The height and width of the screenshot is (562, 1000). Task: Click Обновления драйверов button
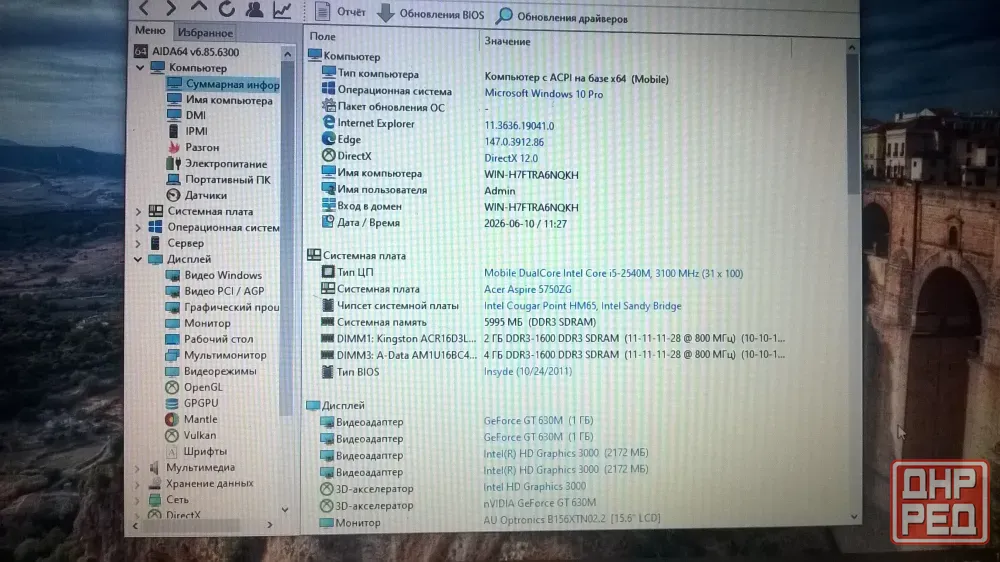[x=562, y=17]
